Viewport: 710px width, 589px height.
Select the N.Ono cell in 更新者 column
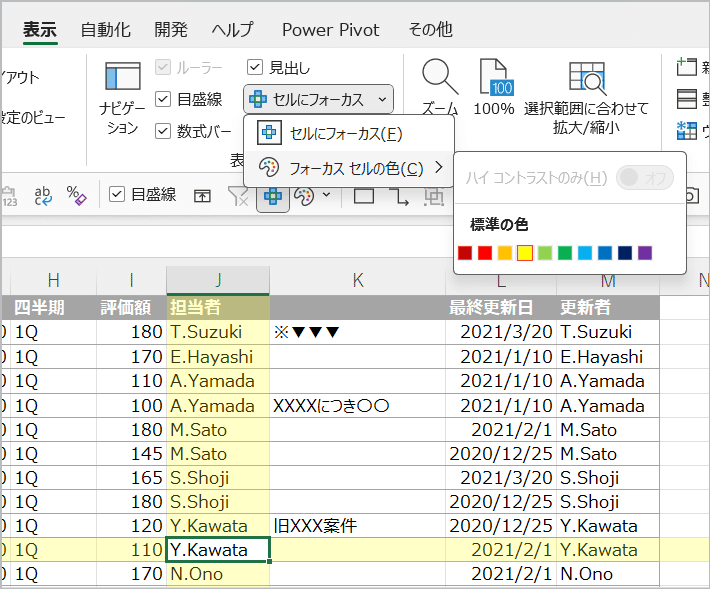[x=608, y=574]
